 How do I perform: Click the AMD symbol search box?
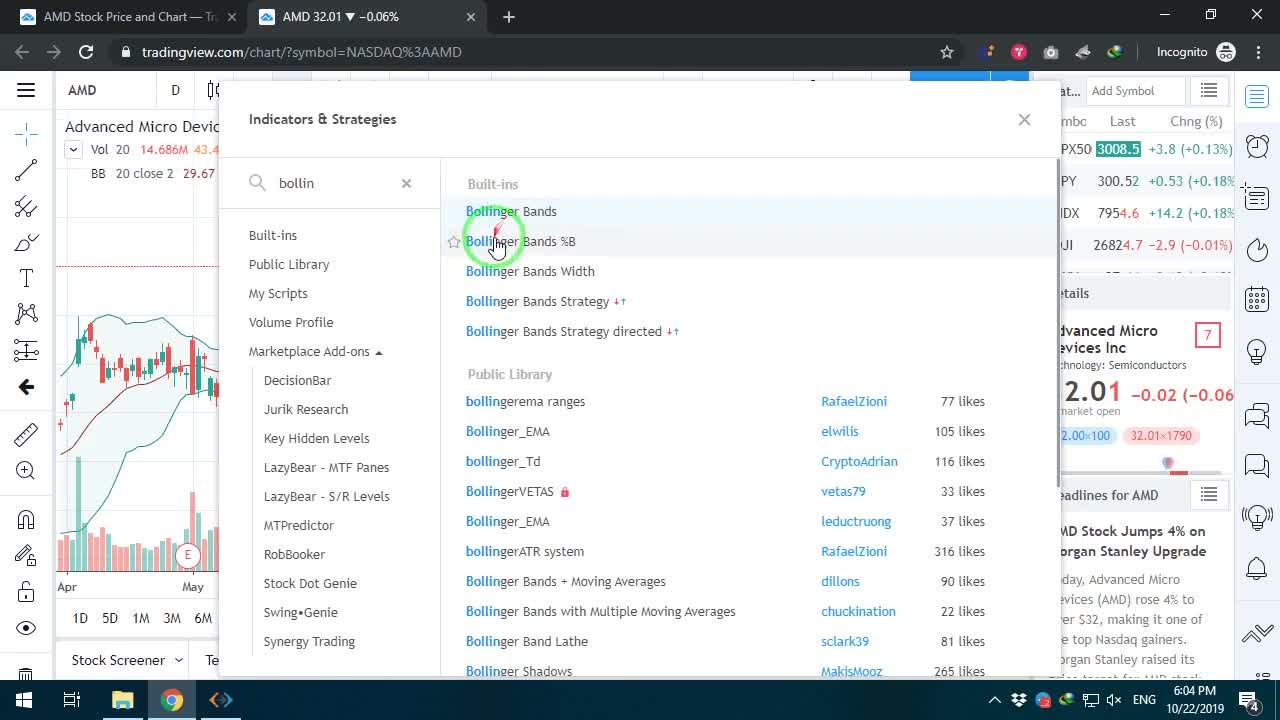105,90
